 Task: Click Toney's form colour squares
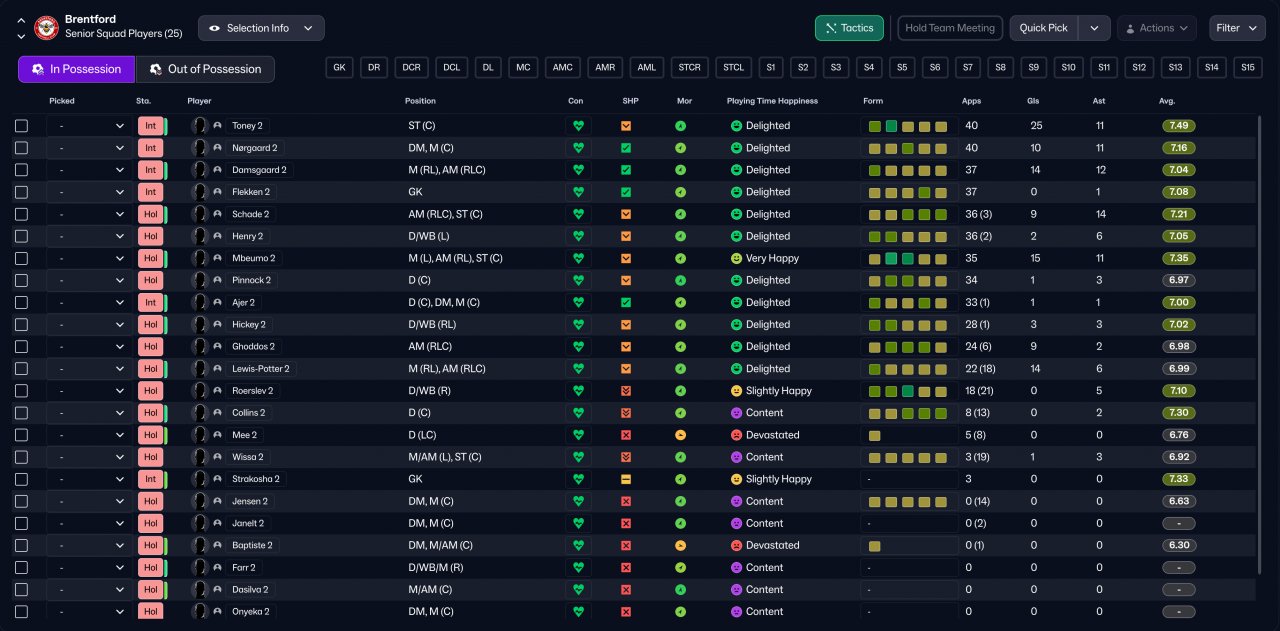tap(908, 126)
